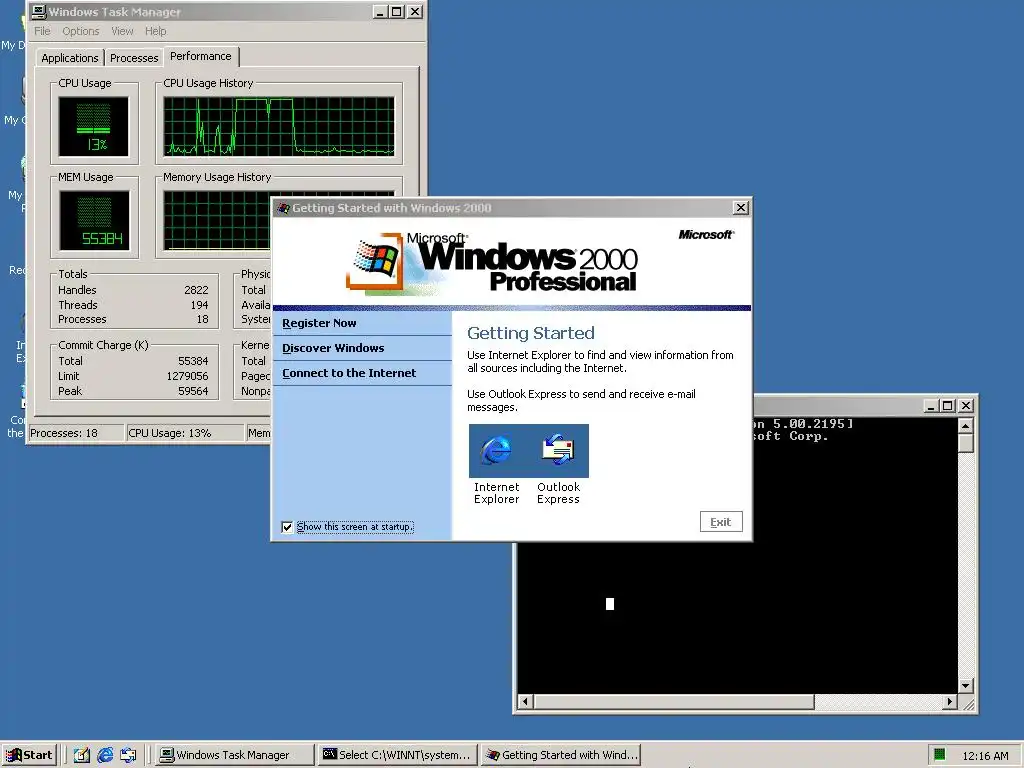Screen dimensions: 1024x768
Task: Click Task Manager title bar icon
Action: point(39,12)
